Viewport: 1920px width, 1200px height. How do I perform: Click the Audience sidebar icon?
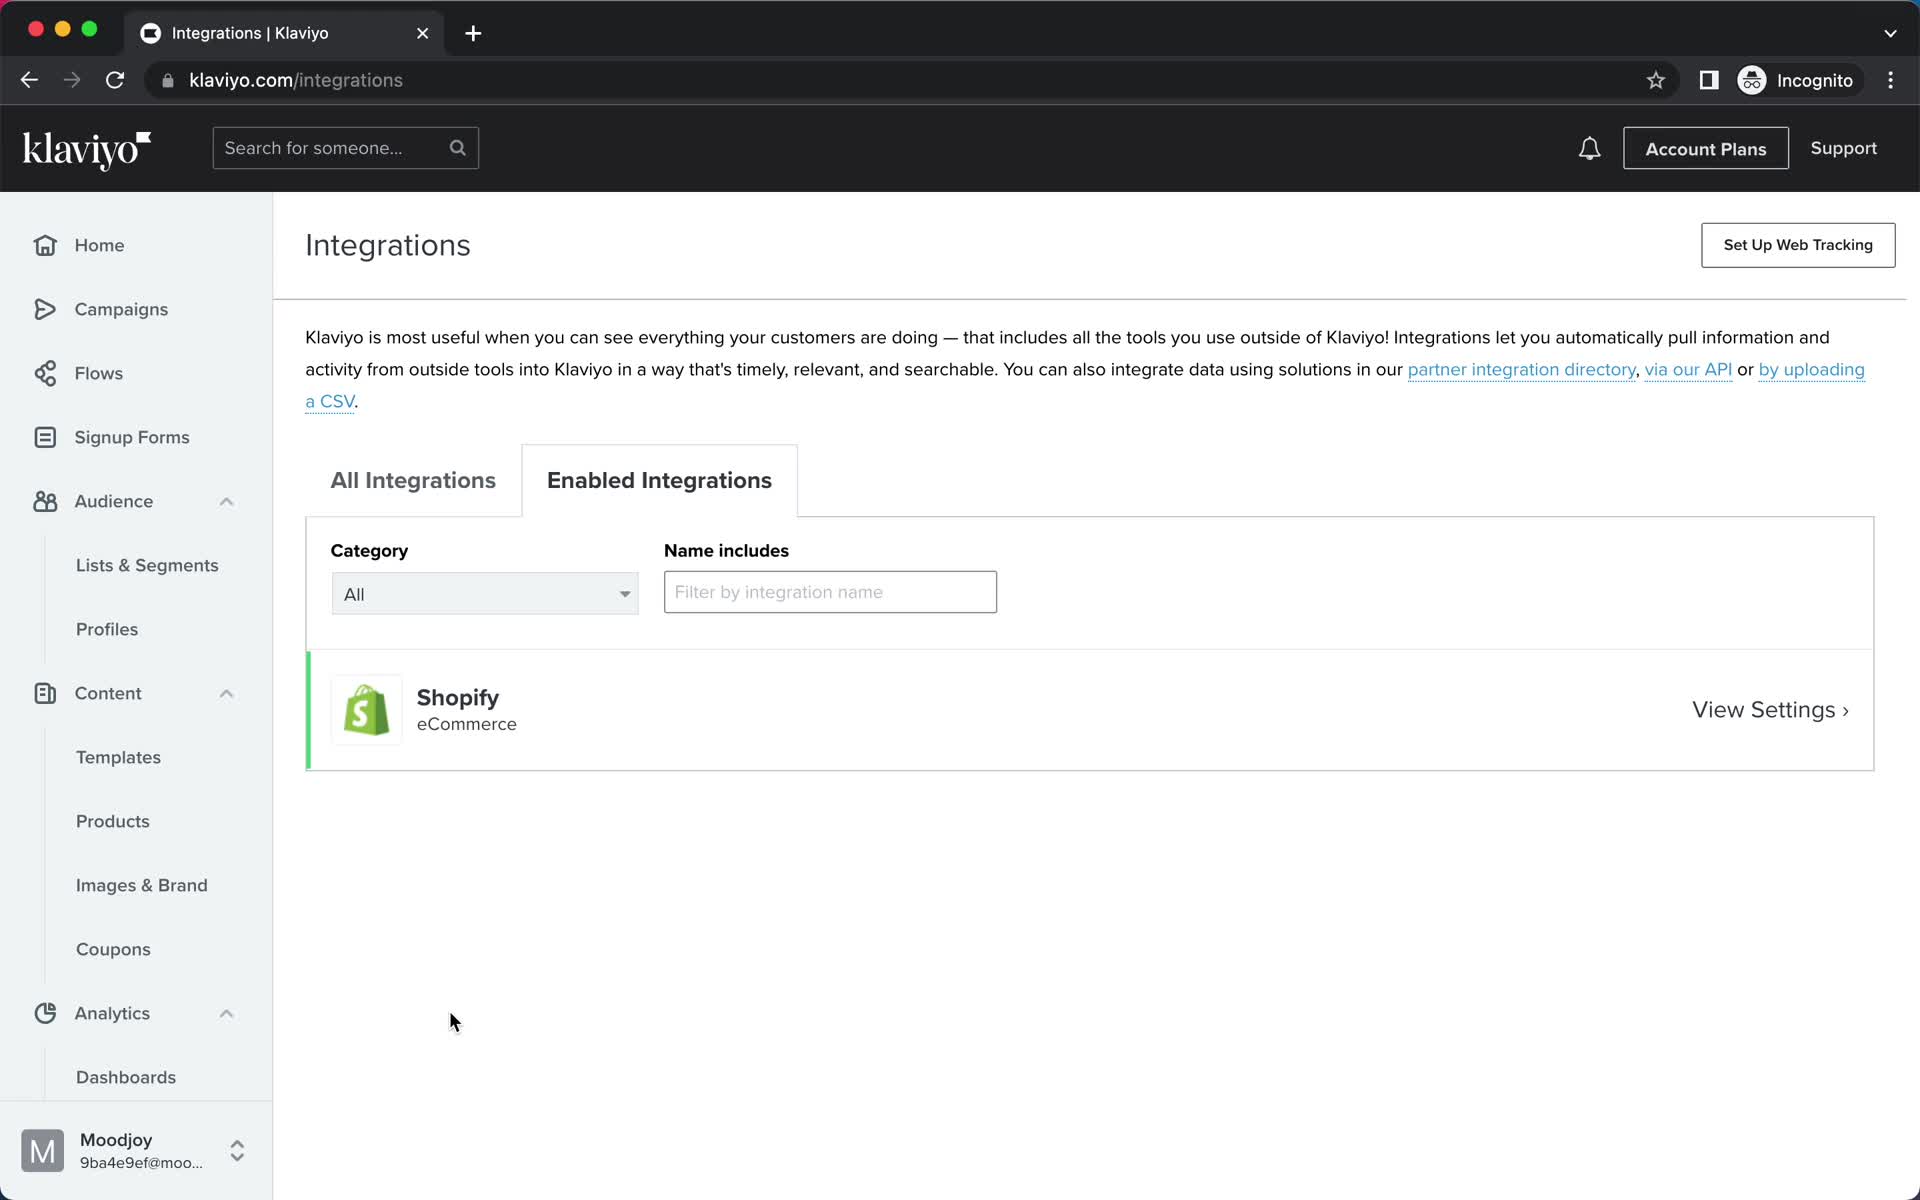pyautogui.click(x=44, y=500)
